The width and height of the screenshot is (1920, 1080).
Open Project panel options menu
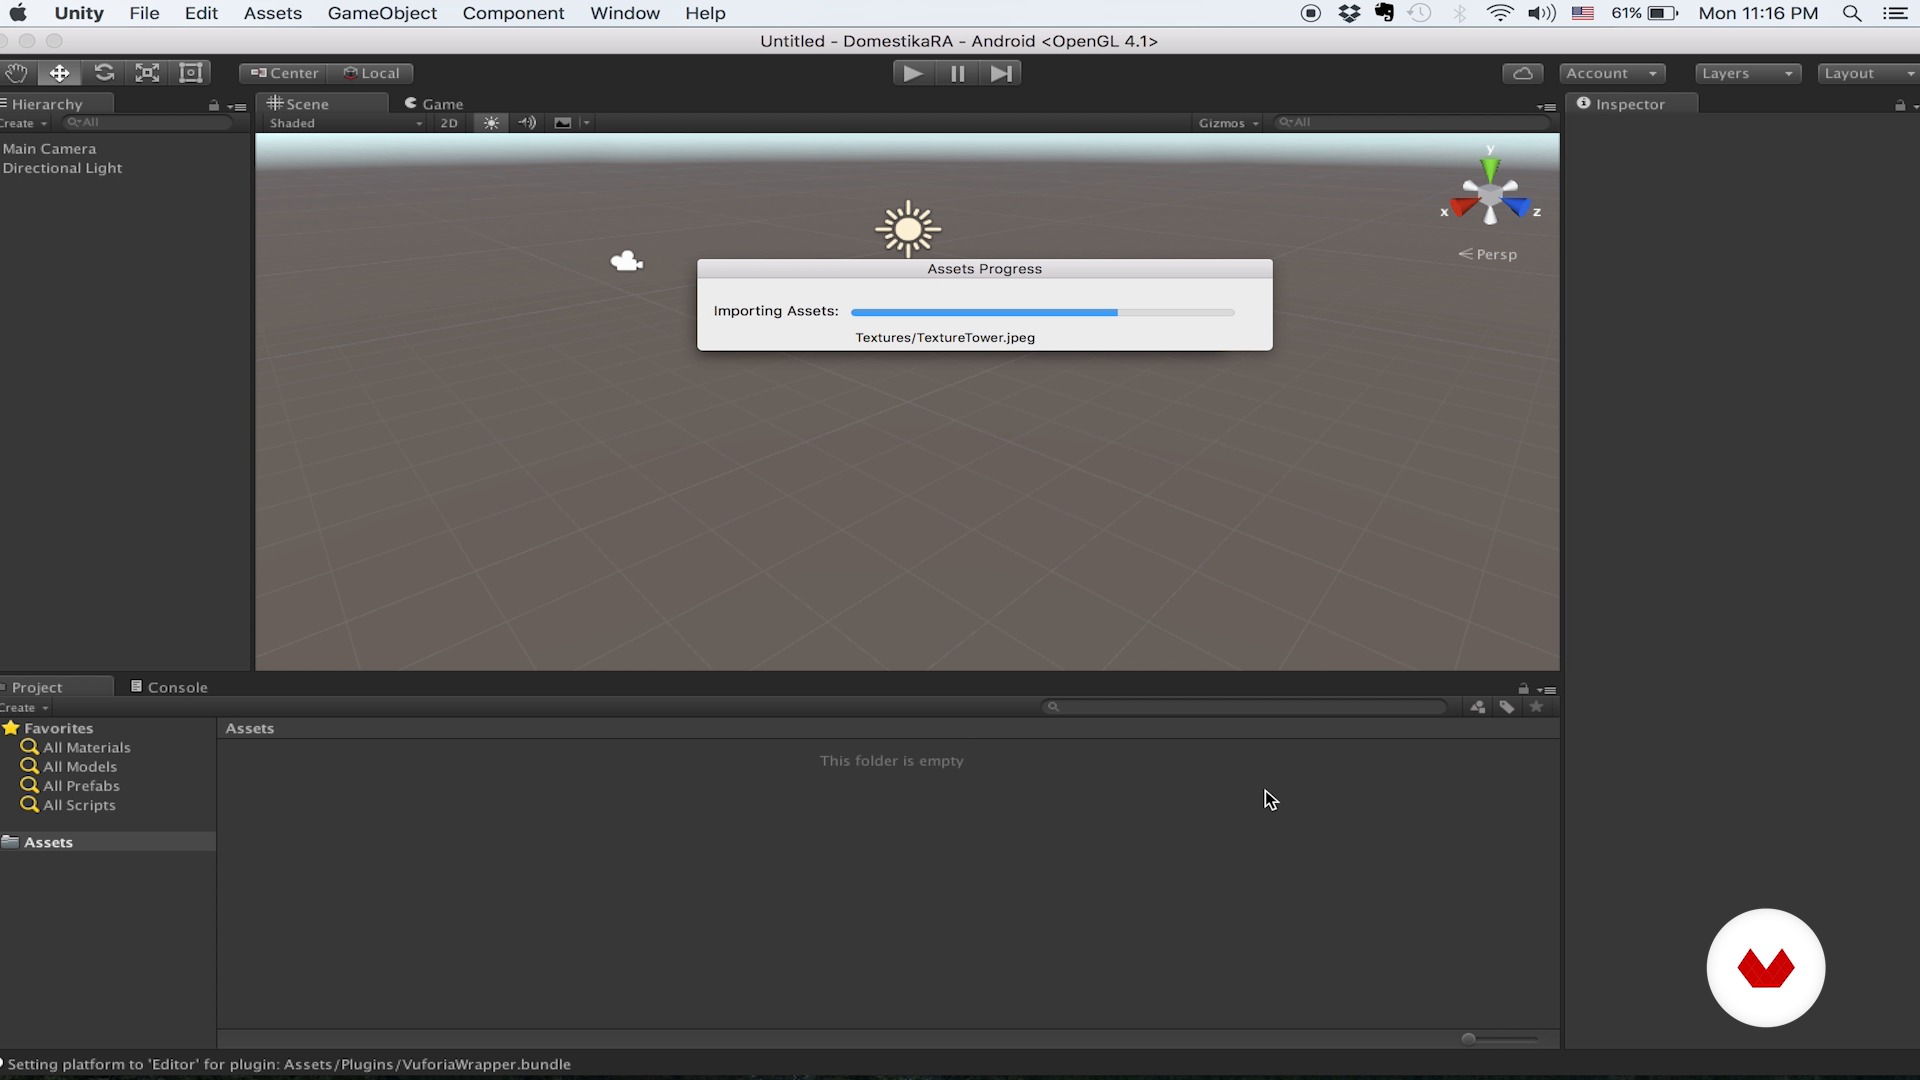pos(1546,689)
